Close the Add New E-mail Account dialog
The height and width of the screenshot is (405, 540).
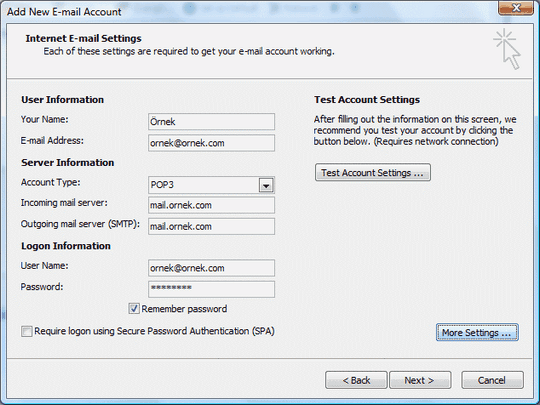[516, 8]
